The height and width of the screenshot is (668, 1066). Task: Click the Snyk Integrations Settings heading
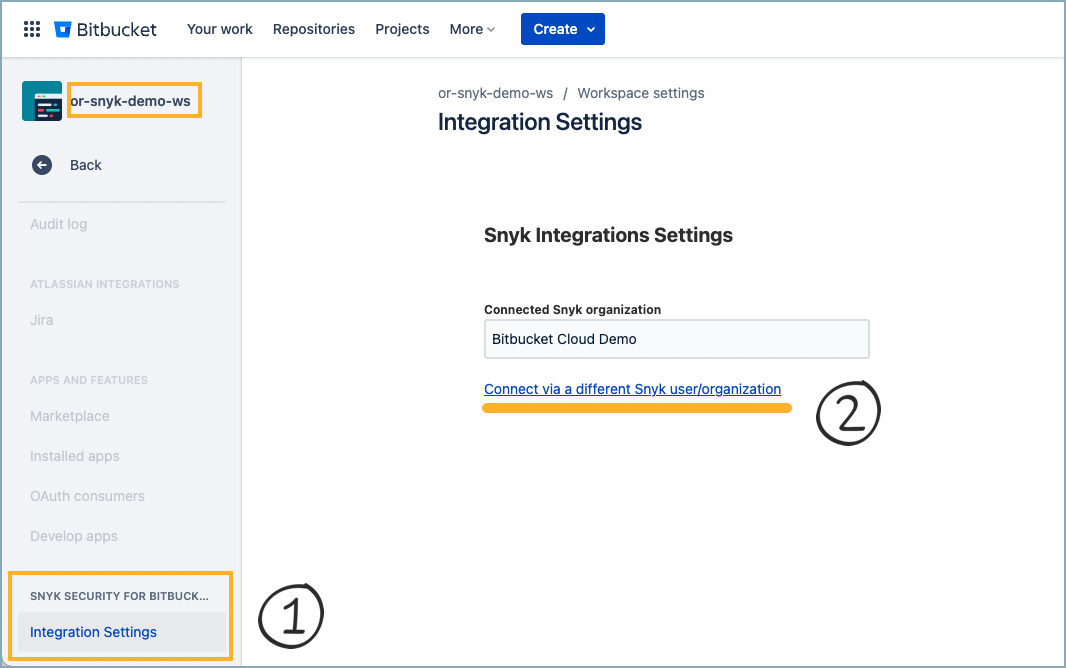click(x=608, y=235)
